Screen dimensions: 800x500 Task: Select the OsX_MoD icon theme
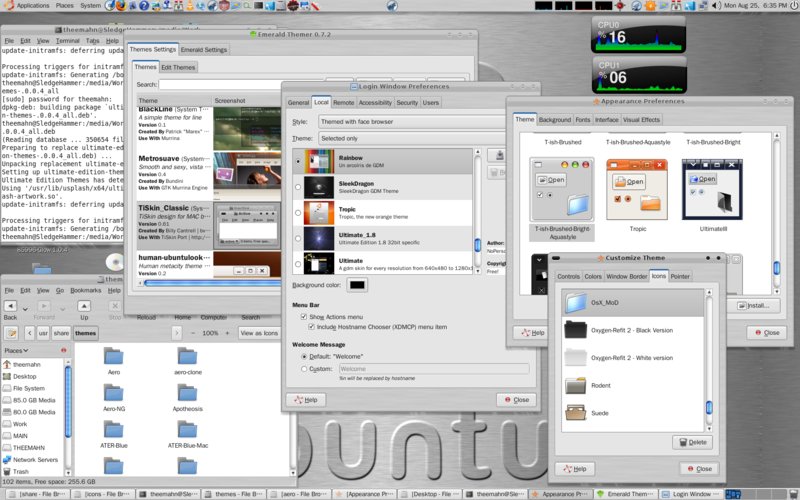click(633, 303)
